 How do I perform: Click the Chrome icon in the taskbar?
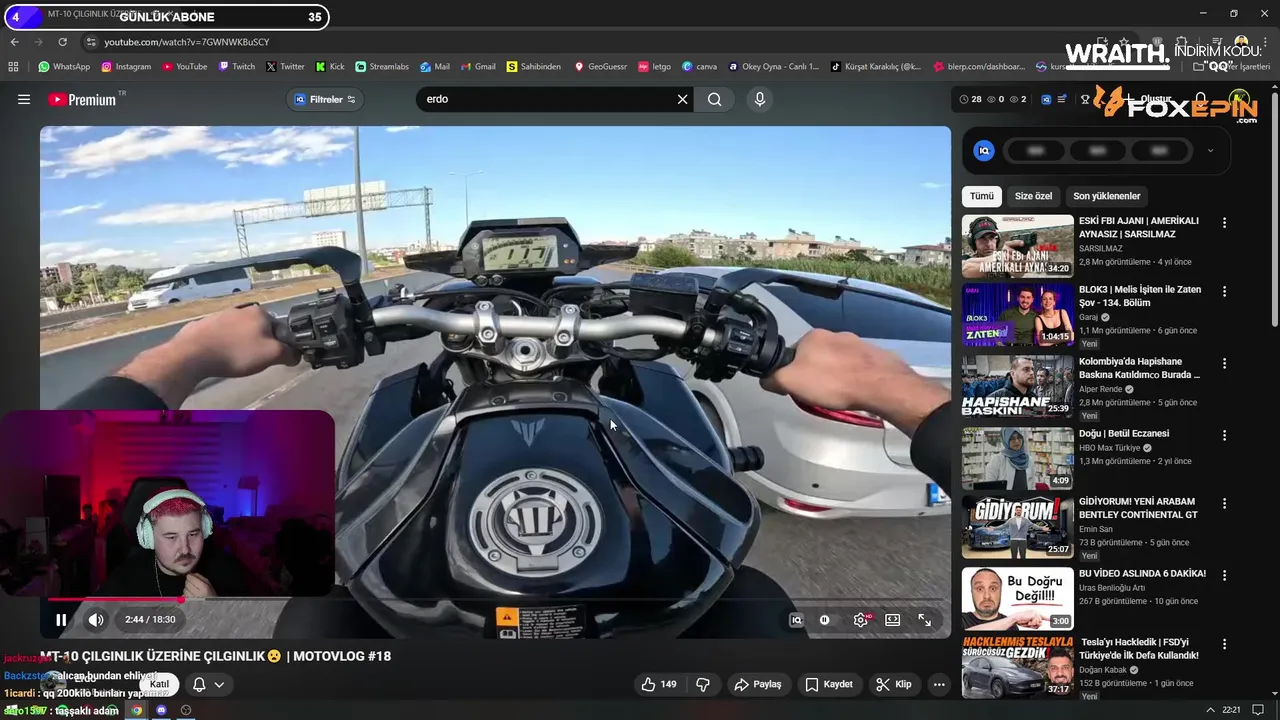pyautogui.click(x=138, y=710)
